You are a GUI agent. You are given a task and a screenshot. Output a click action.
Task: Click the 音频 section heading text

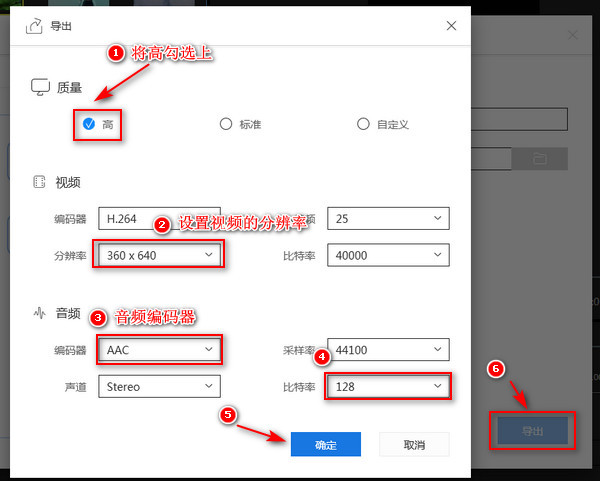tap(68, 313)
